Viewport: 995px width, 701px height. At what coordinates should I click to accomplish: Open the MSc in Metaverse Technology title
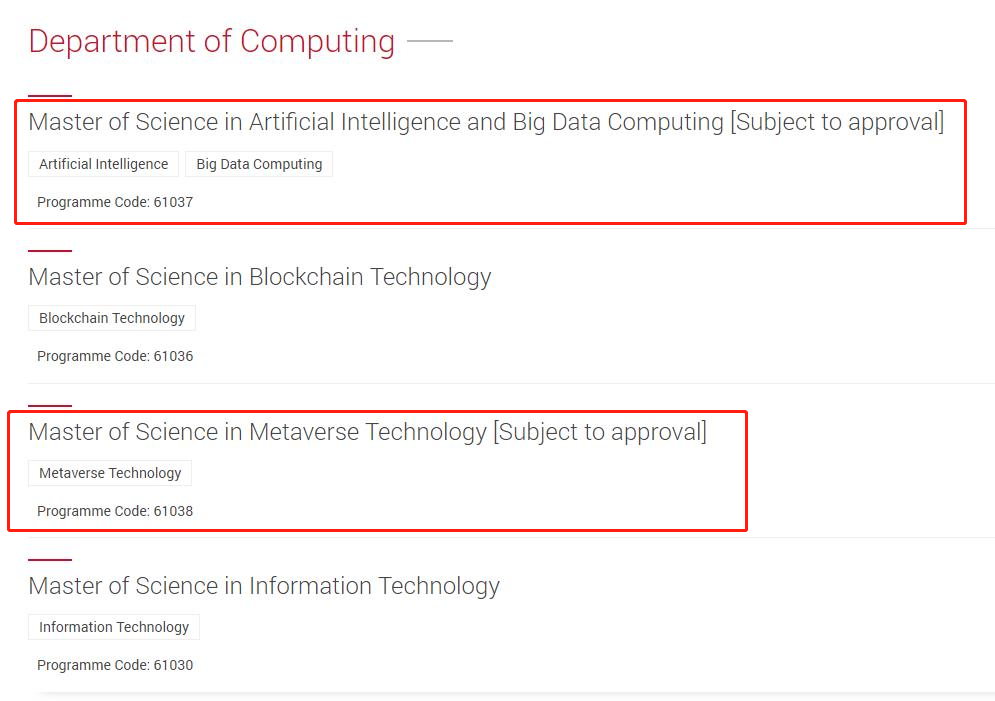click(257, 432)
